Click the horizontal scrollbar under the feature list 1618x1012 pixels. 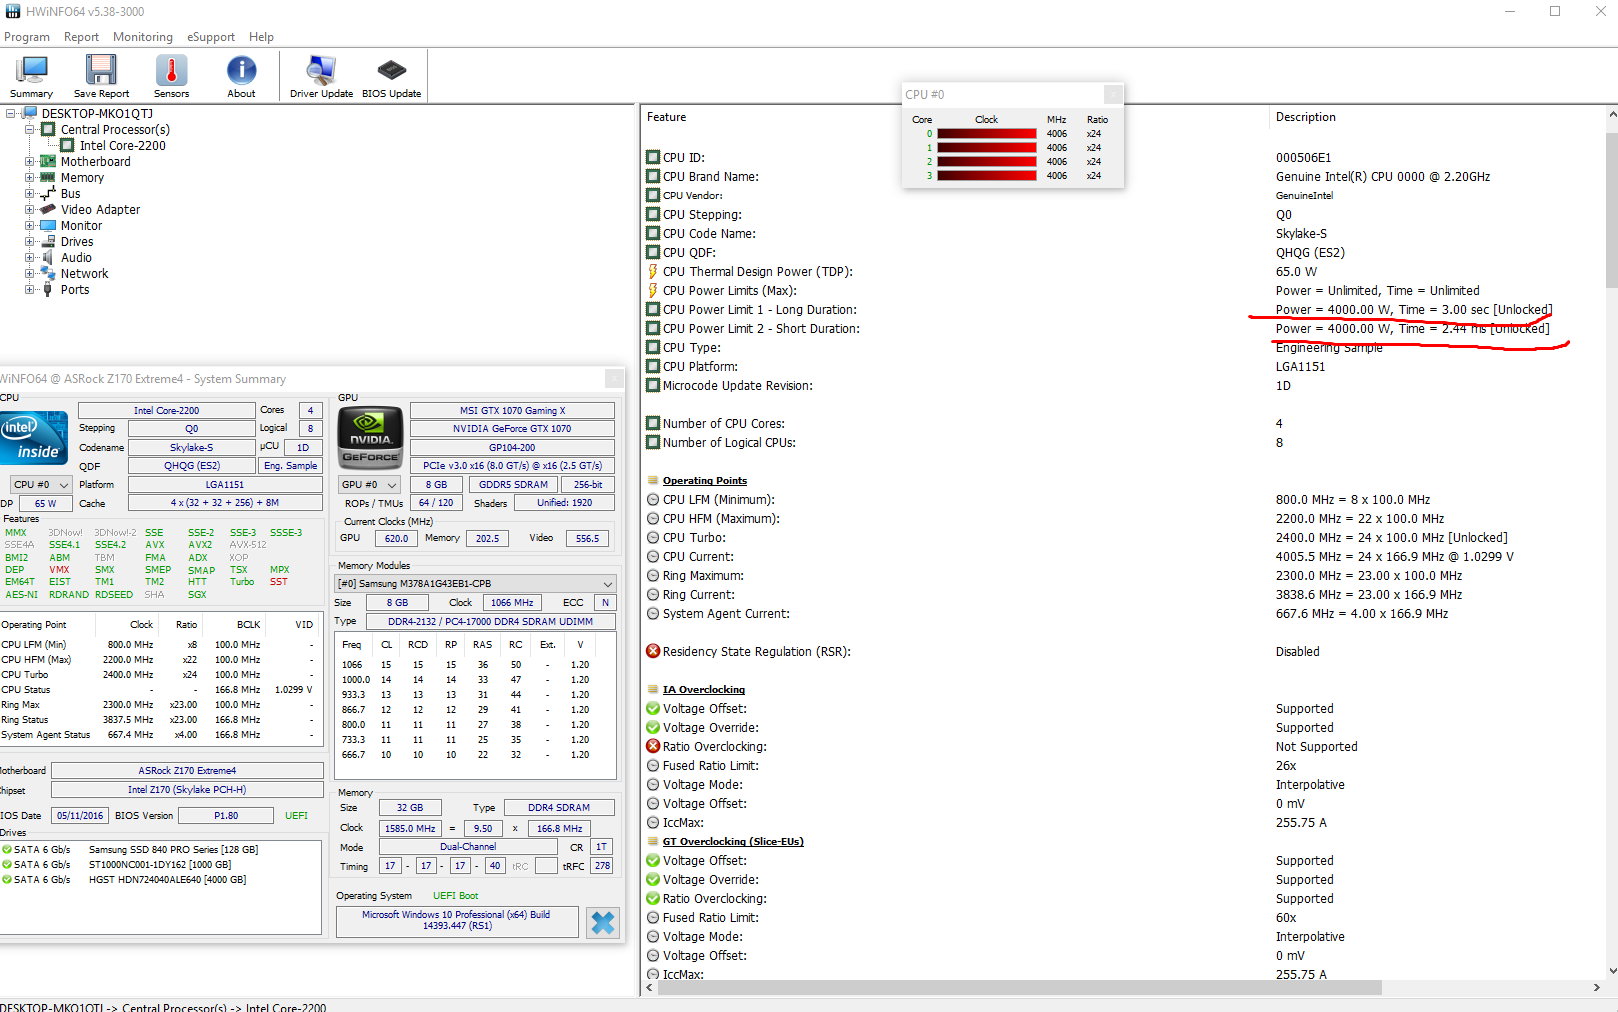click(1019, 987)
